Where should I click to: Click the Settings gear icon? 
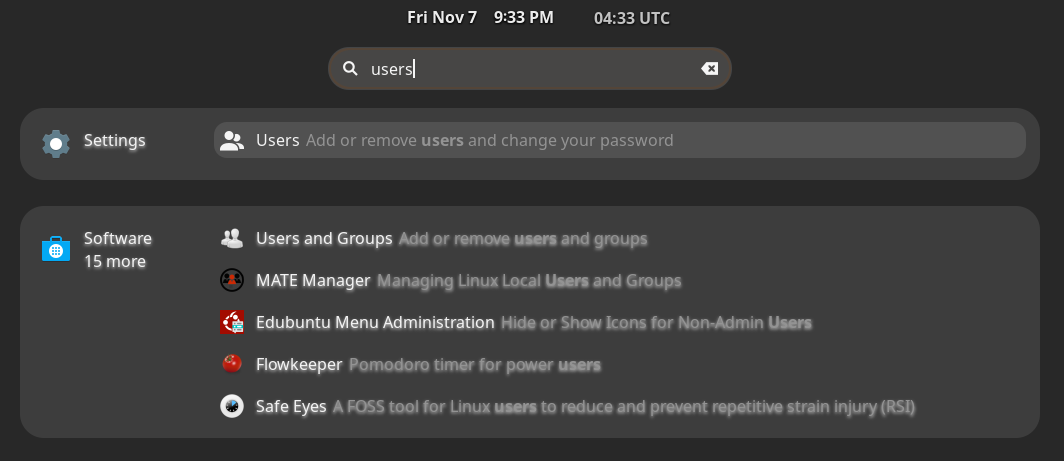56,143
